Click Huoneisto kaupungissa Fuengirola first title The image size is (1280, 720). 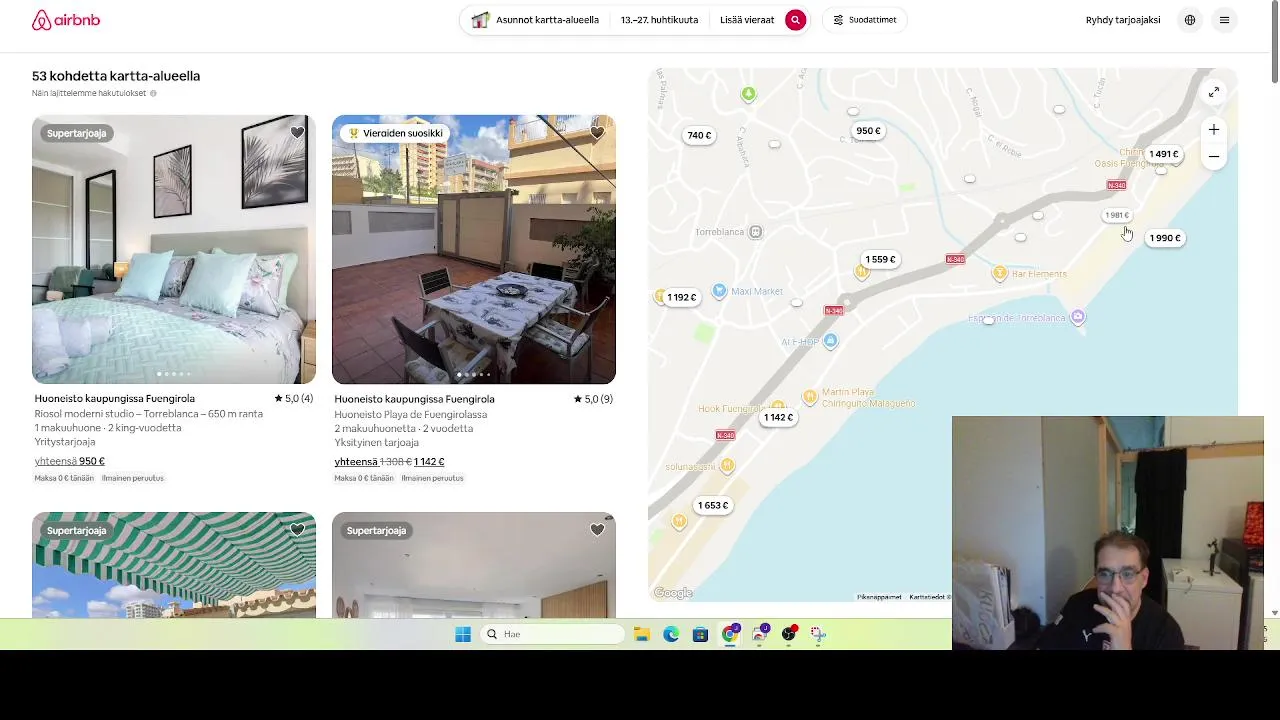pyautogui.click(x=115, y=398)
